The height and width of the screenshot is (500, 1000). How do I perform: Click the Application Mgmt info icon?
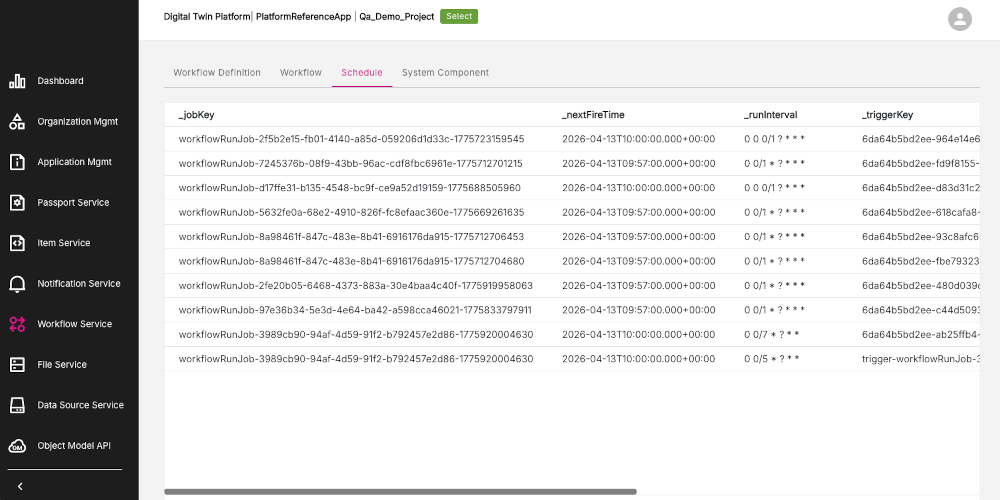[17, 162]
